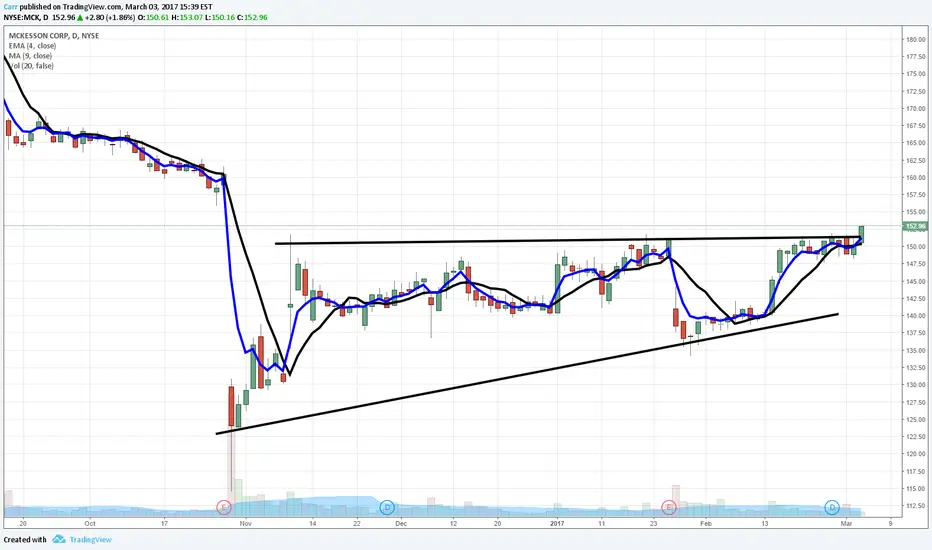Screen dimensions: 932x550
Task: Click the 2017 date axis label
Action: 557,524
